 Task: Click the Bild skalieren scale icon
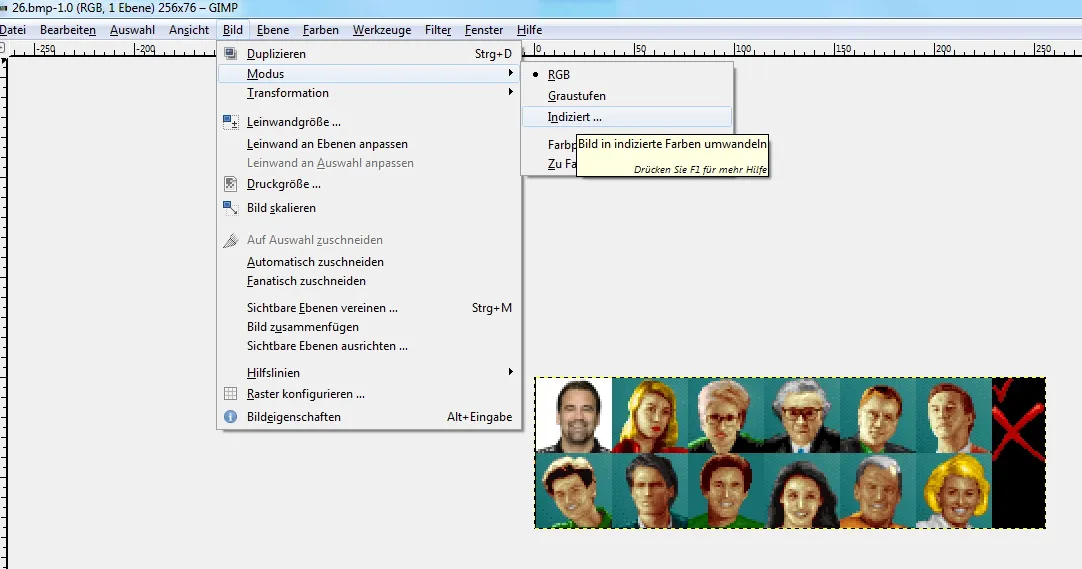pos(230,208)
